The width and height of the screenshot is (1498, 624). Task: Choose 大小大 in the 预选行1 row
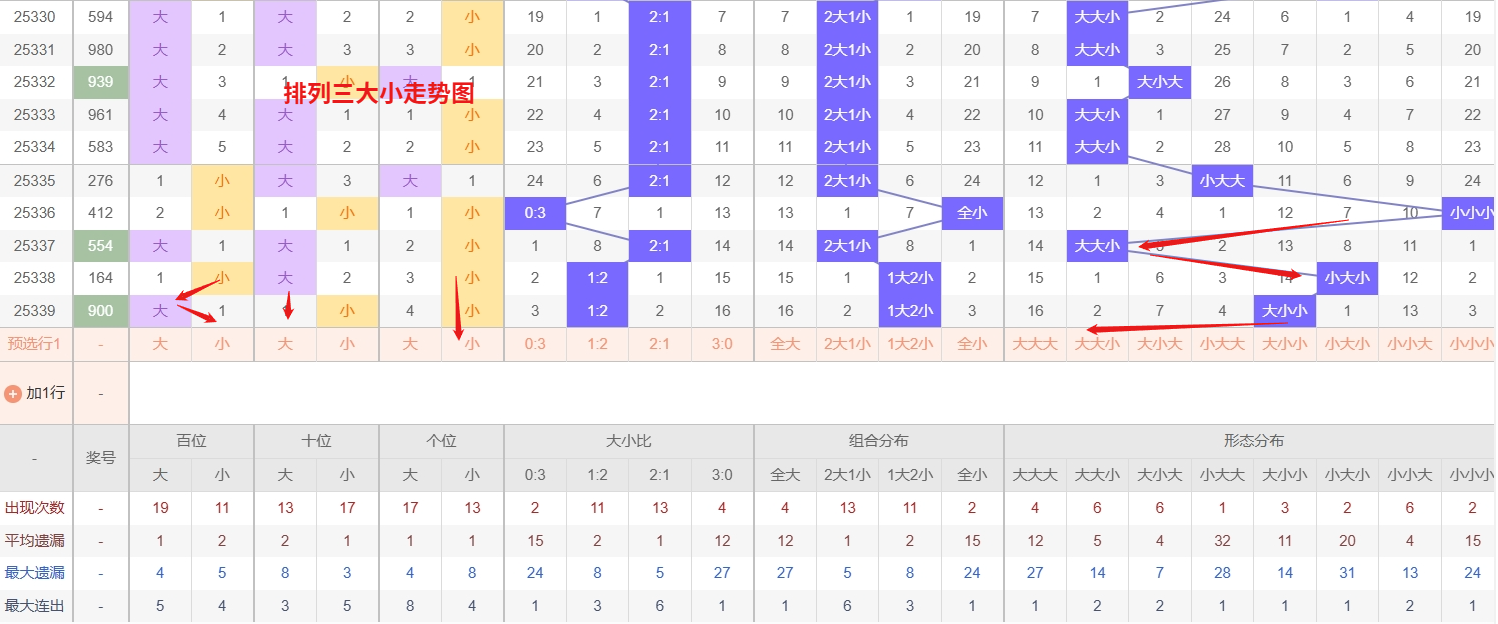point(1160,344)
